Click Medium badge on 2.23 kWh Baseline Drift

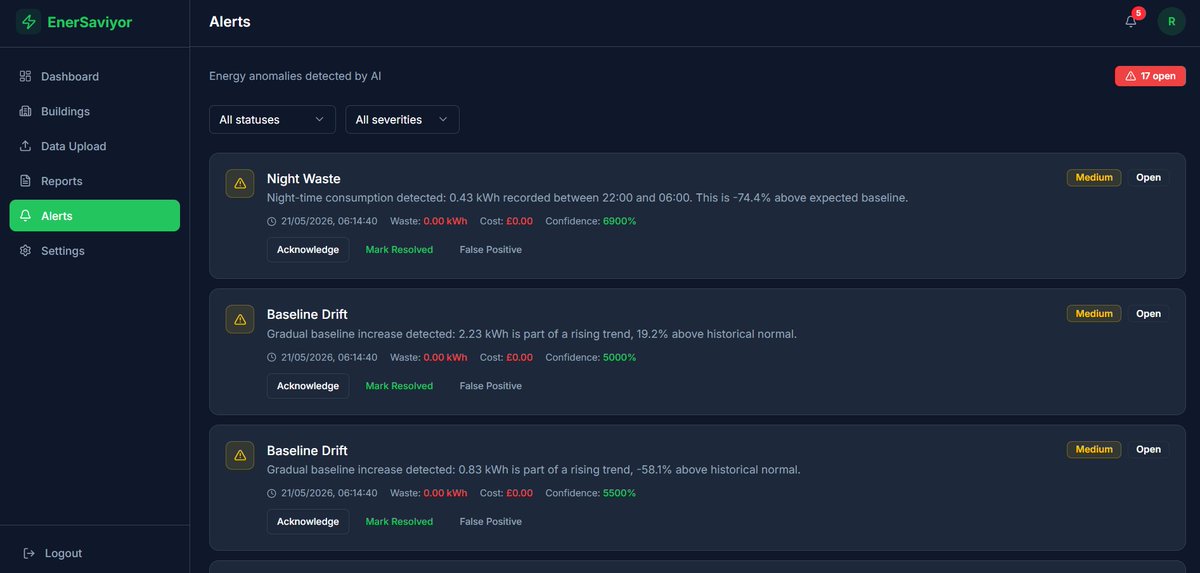(x=1094, y=313)
